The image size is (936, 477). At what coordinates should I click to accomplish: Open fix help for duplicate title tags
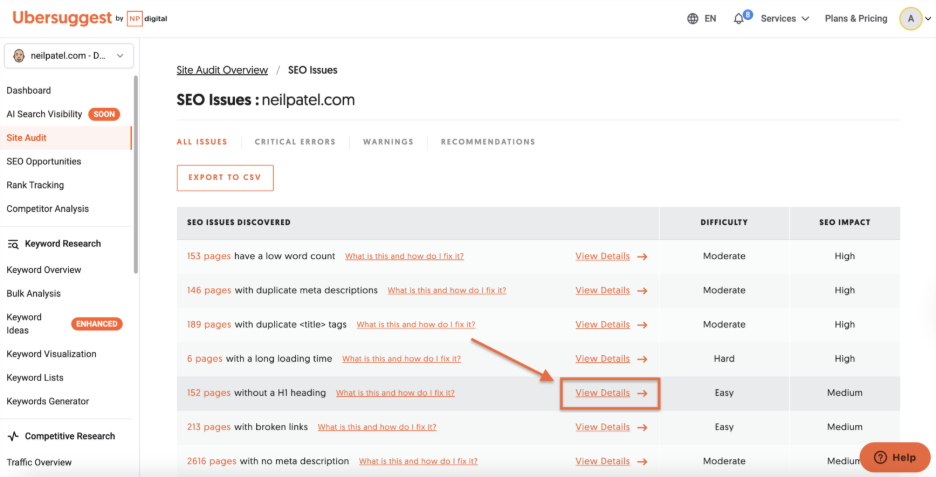tap(416, 325)
